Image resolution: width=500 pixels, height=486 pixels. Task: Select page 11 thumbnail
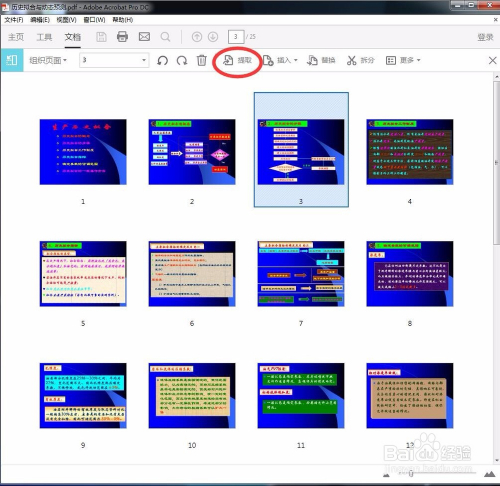[x=301, y=396]
